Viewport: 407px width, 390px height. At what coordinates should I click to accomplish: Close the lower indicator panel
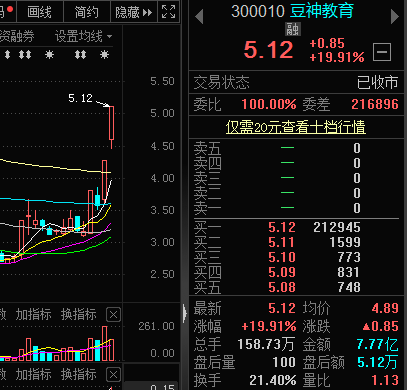pyautogui.click(x=113, y=375)
